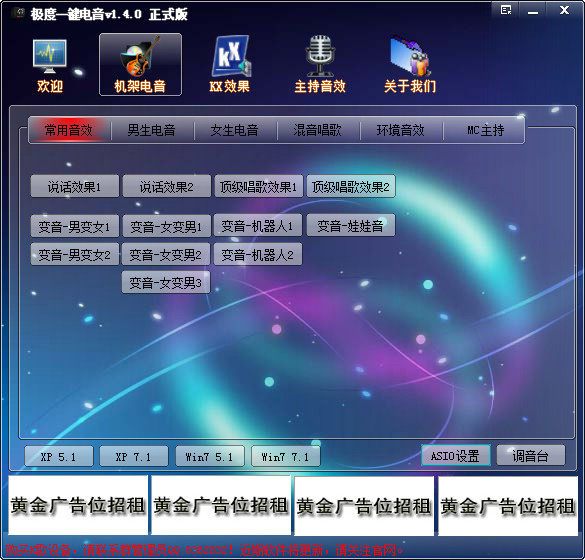Select 变音-女变男3 voice changer

166,282
